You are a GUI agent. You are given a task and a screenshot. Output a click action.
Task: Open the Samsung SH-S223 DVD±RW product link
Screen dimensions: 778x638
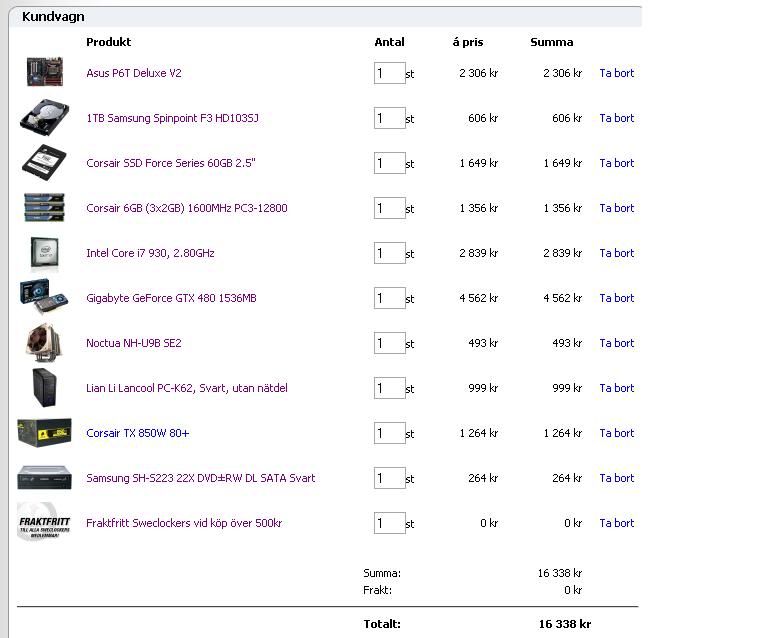200,478
